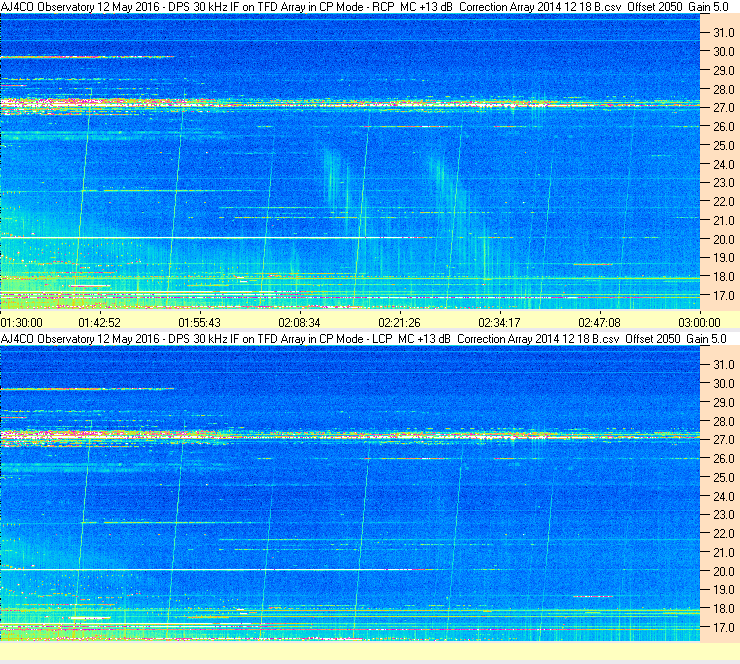Viewport: 740px width, 664px height.
Task: Pick the 20.0 label on RCP chart
Action: tap(724, 239)
